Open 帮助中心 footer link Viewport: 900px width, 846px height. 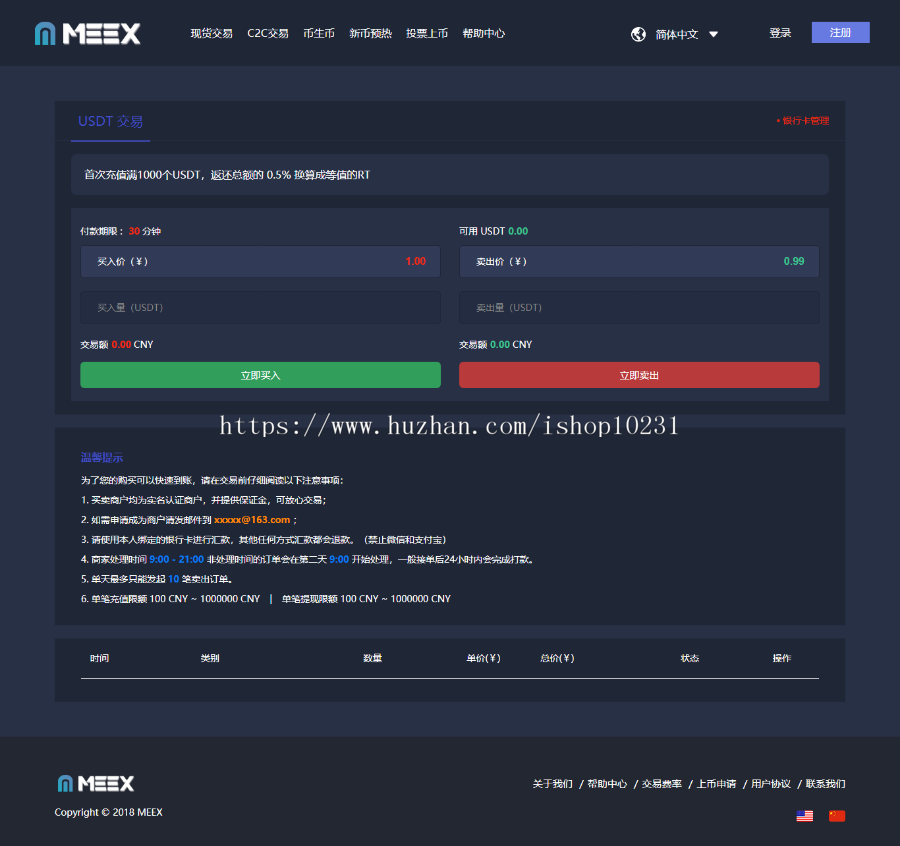[x=607, y=783]
